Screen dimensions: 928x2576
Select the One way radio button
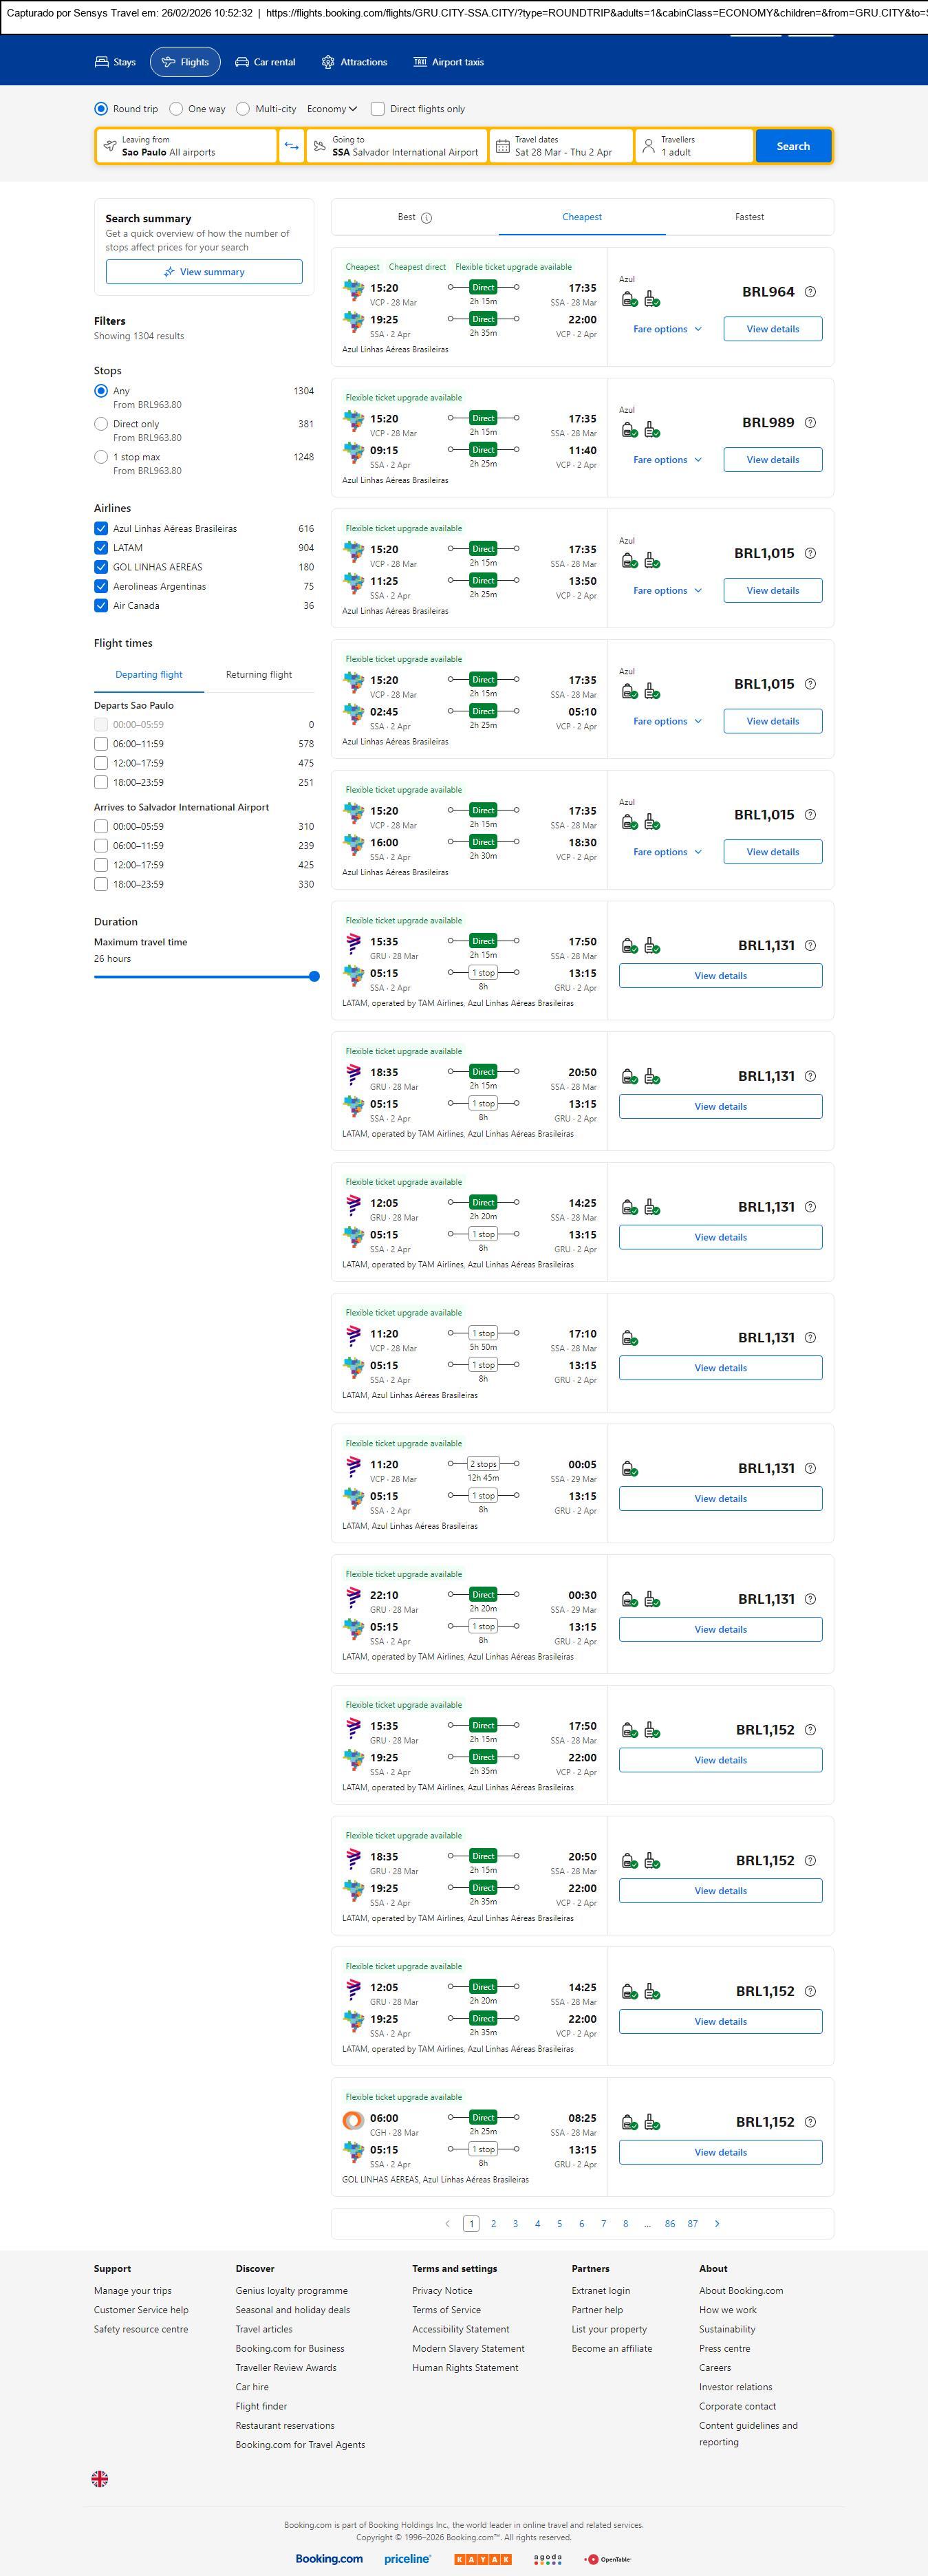(x=176, y=109)
